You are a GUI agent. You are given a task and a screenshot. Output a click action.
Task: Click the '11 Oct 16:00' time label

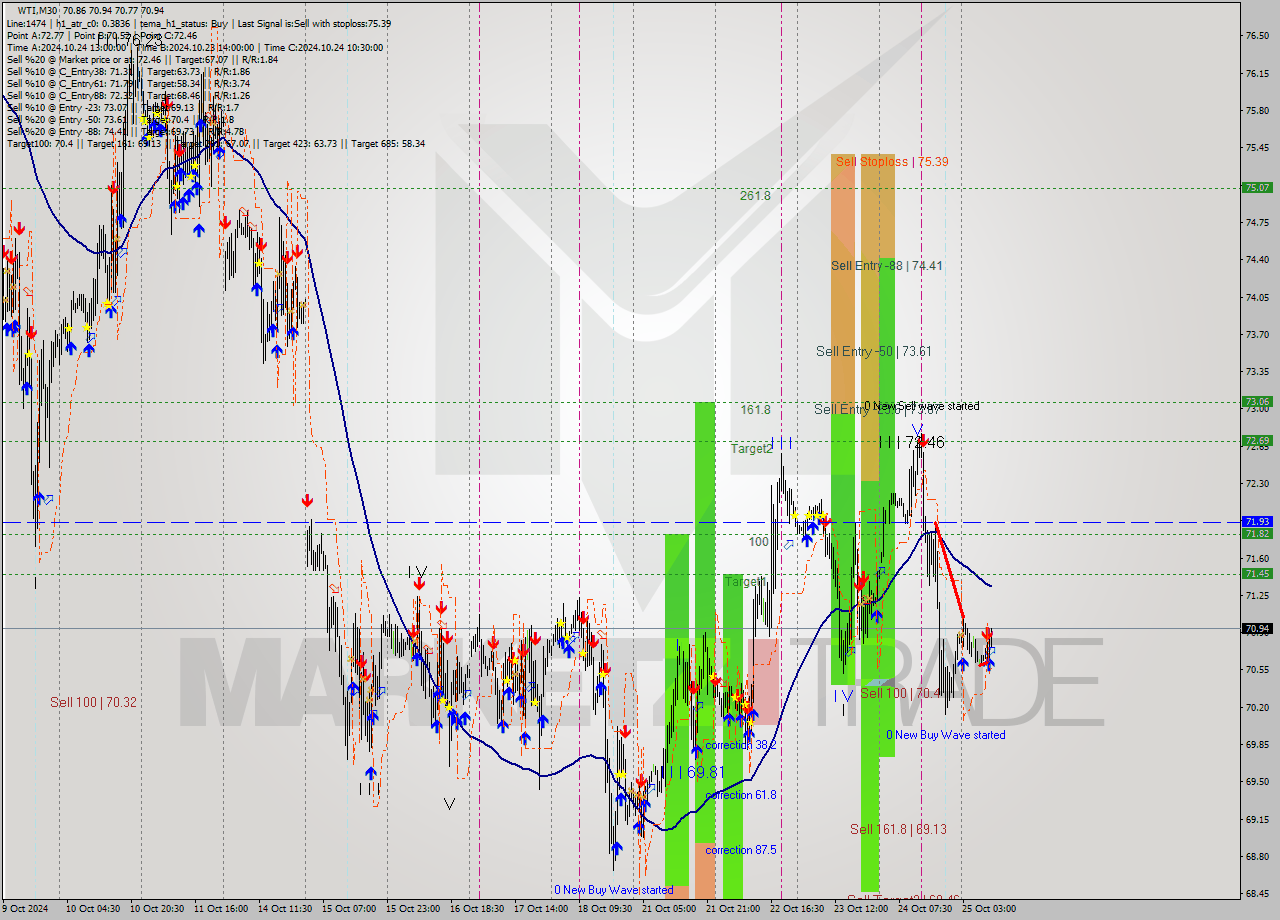[221, 909]
